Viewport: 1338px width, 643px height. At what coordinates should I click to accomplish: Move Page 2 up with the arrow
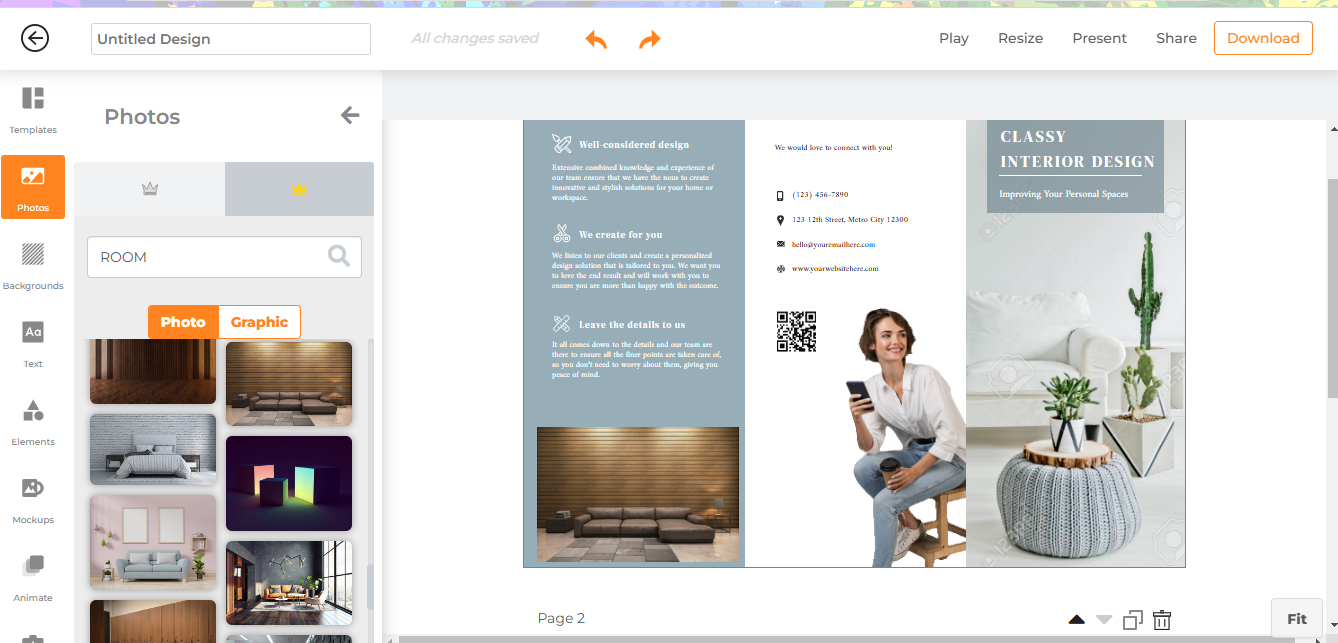(x=1075, y=617)
